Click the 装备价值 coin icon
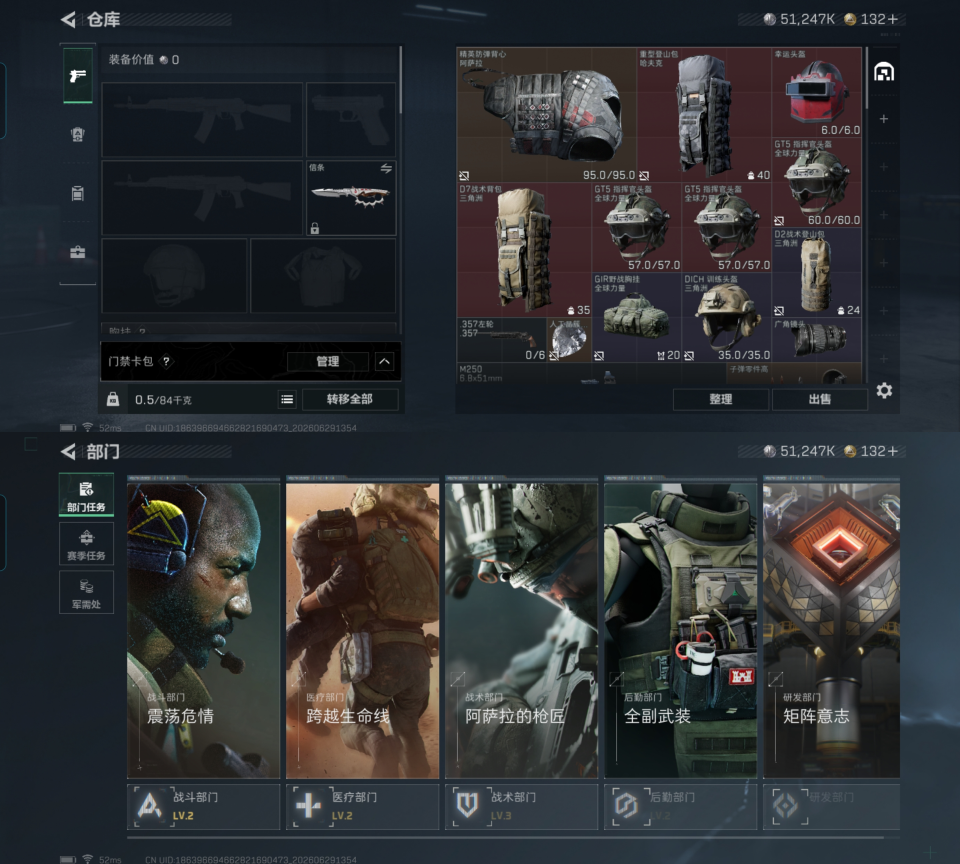Screen dimensions: 960x864 tap(163, 60)
